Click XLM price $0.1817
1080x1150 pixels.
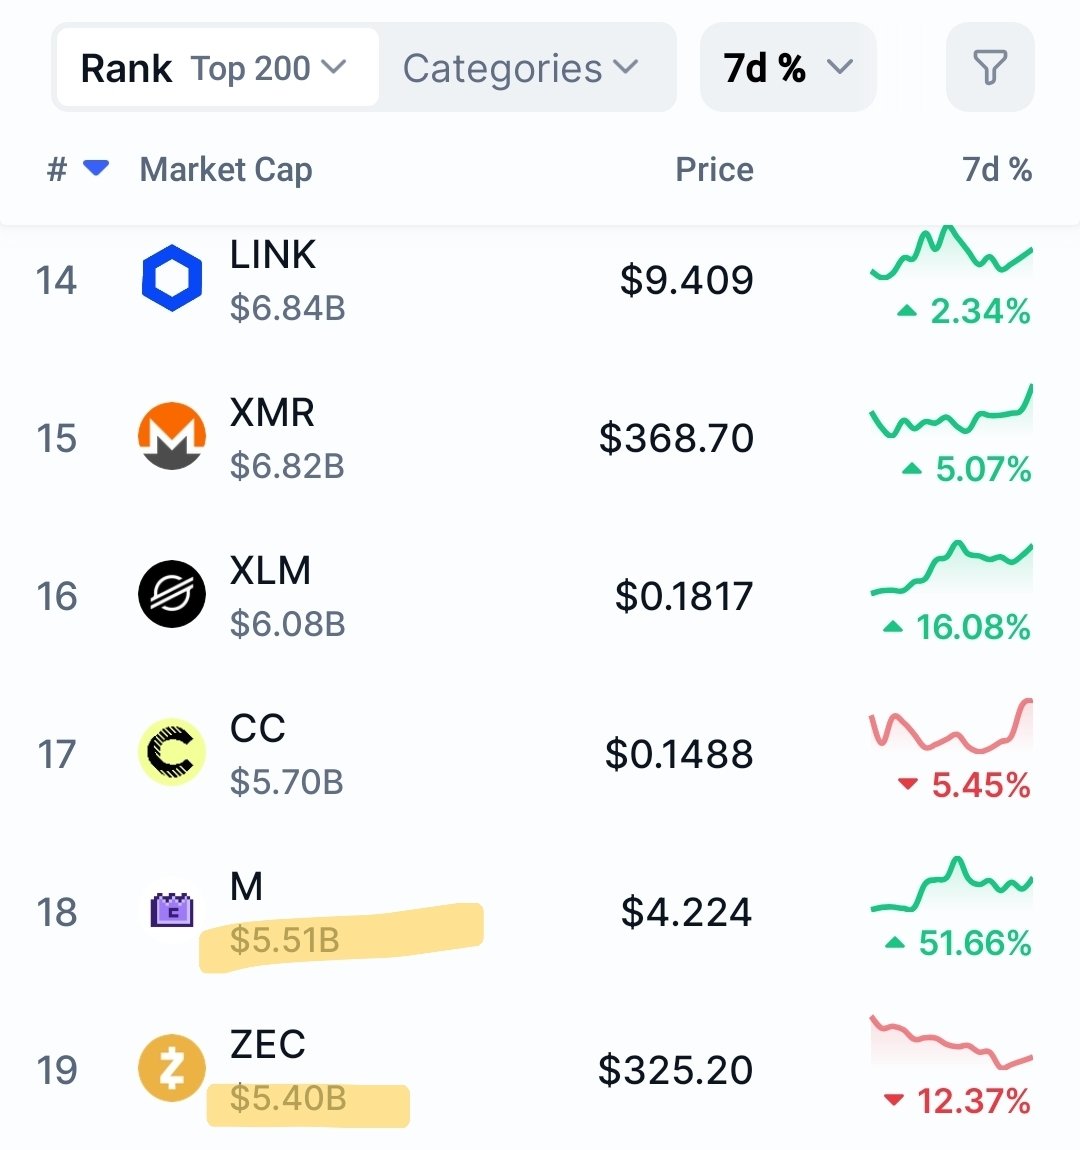point(684,596)
